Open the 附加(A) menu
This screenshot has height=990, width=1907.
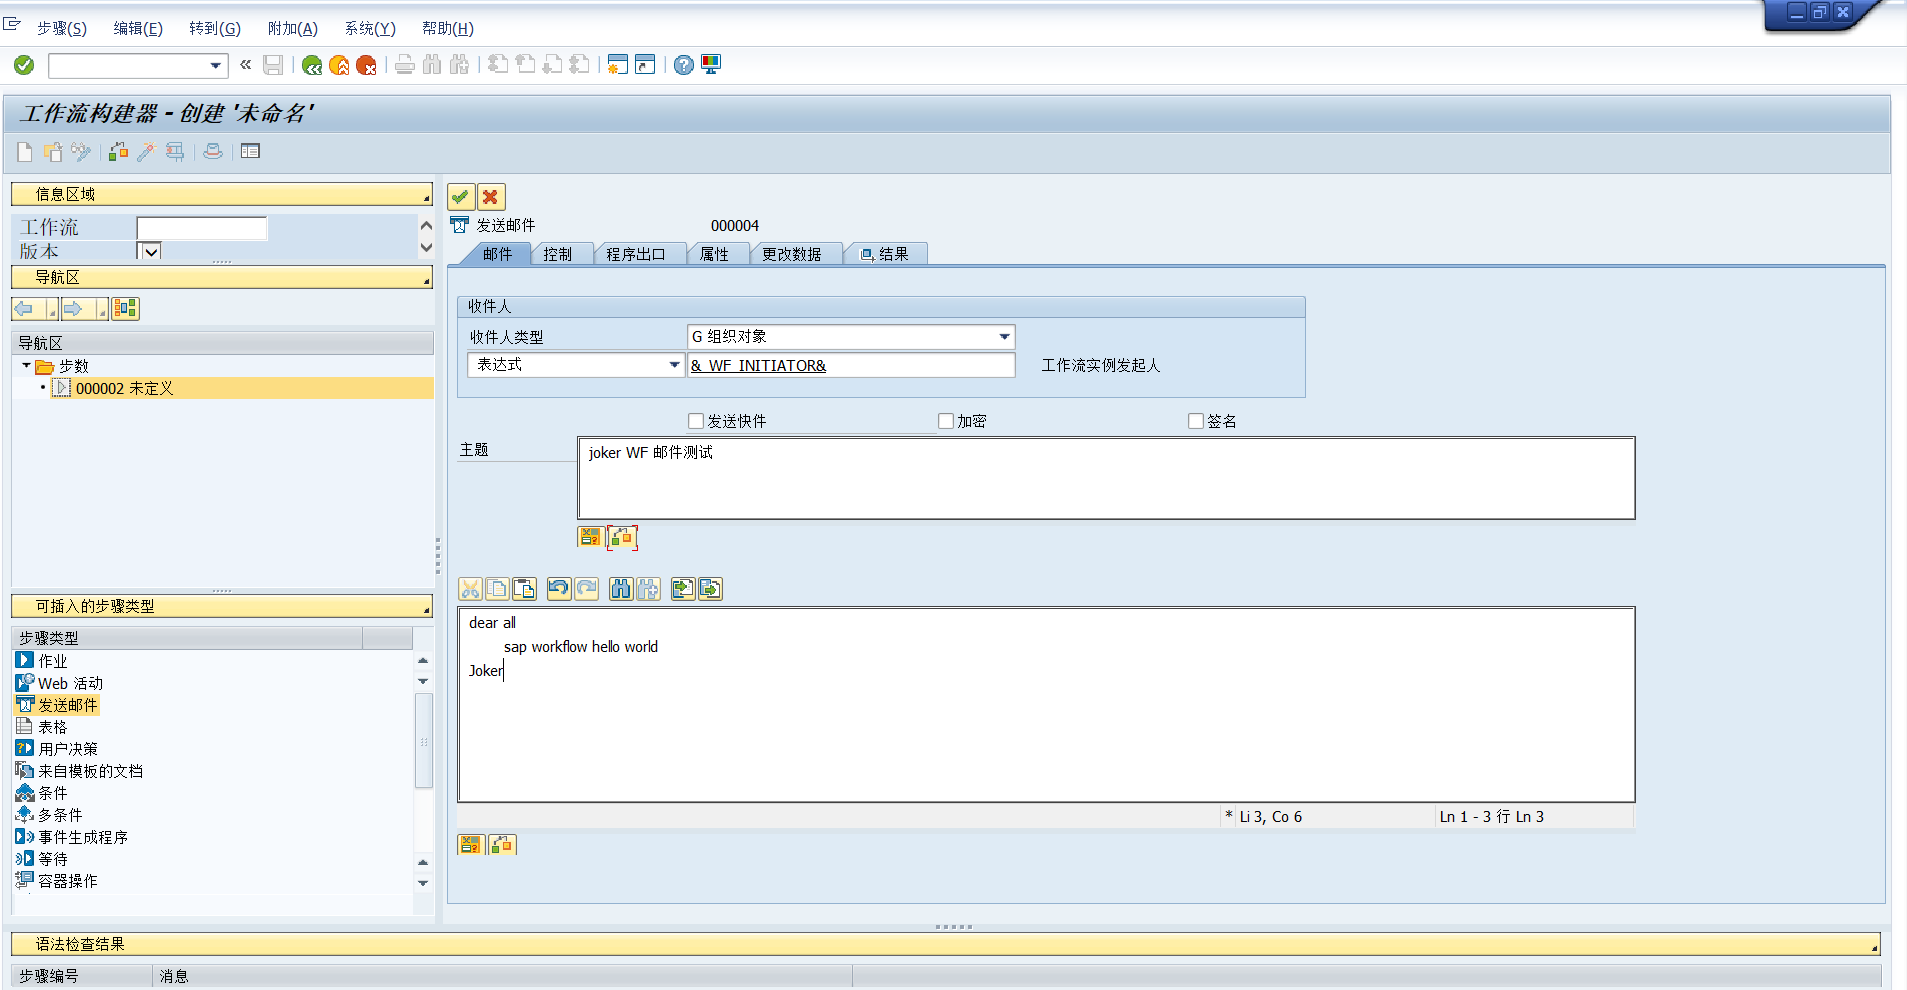pos(293,28)
